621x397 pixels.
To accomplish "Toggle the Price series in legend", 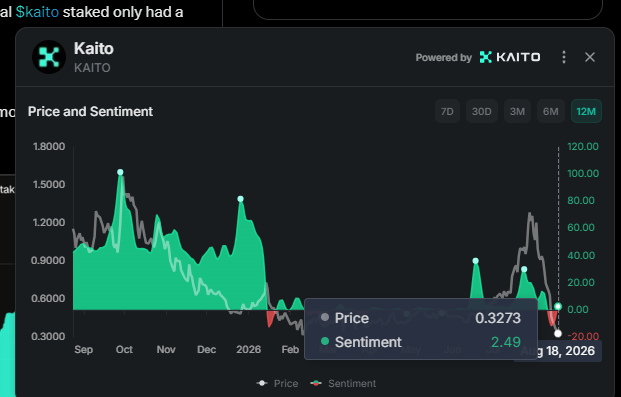I will point(277,383).
